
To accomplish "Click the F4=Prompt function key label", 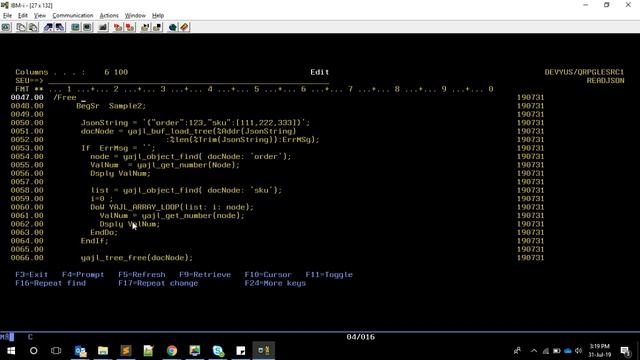I will click(x=83, y=275).
